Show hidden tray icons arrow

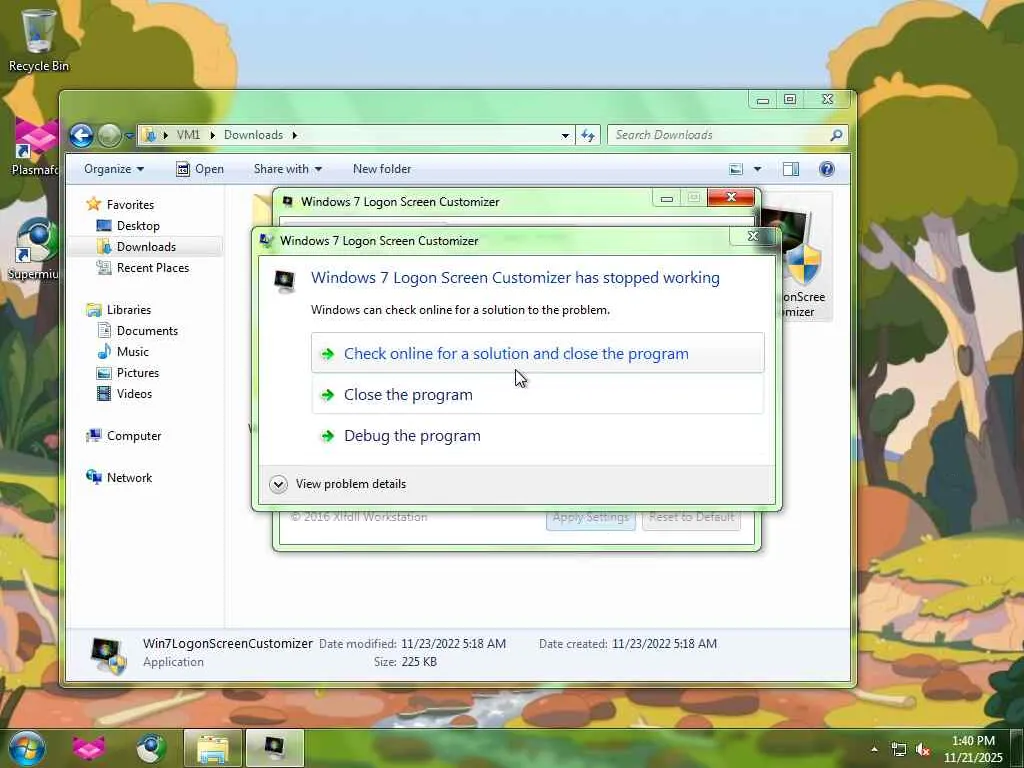tap(874, 749)
